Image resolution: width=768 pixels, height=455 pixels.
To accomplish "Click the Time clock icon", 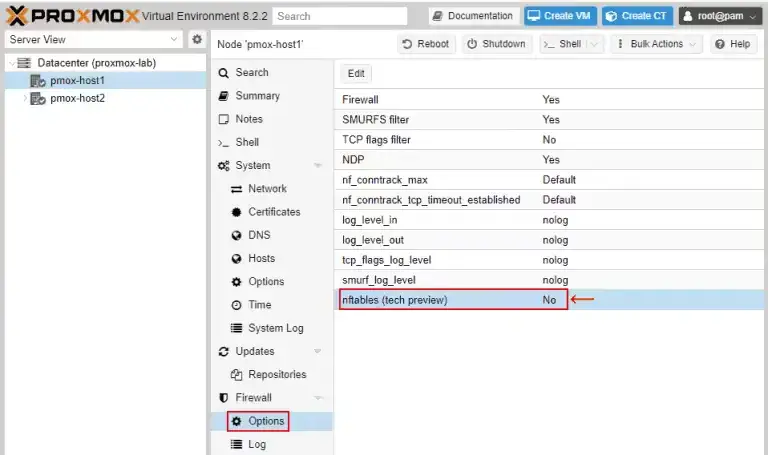I will [236, 305].
